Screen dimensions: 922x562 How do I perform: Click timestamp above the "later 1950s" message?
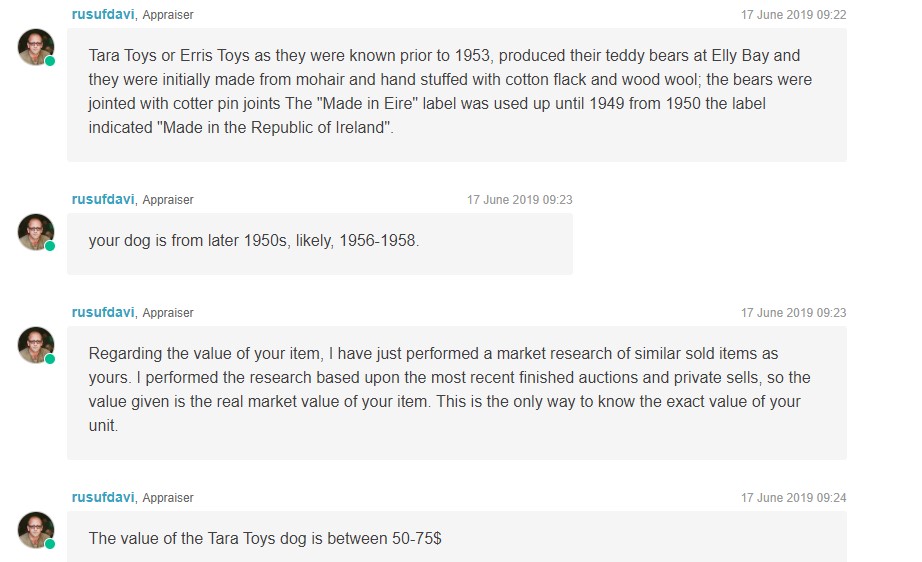[x=519, y=200]
